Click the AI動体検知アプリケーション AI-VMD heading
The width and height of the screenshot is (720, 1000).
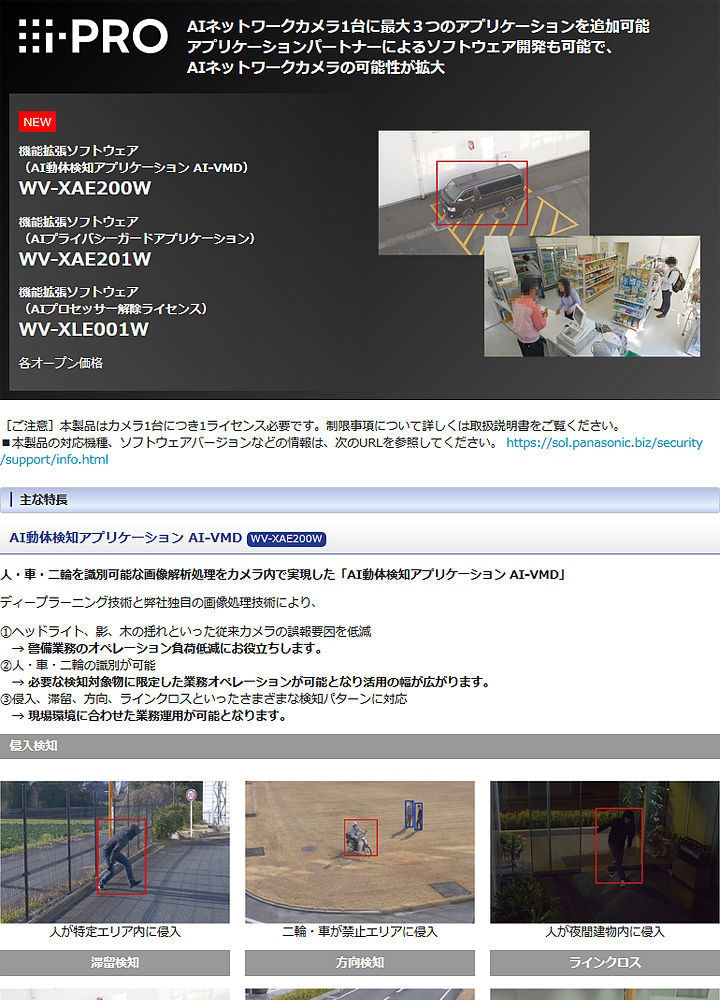(125, 538)
